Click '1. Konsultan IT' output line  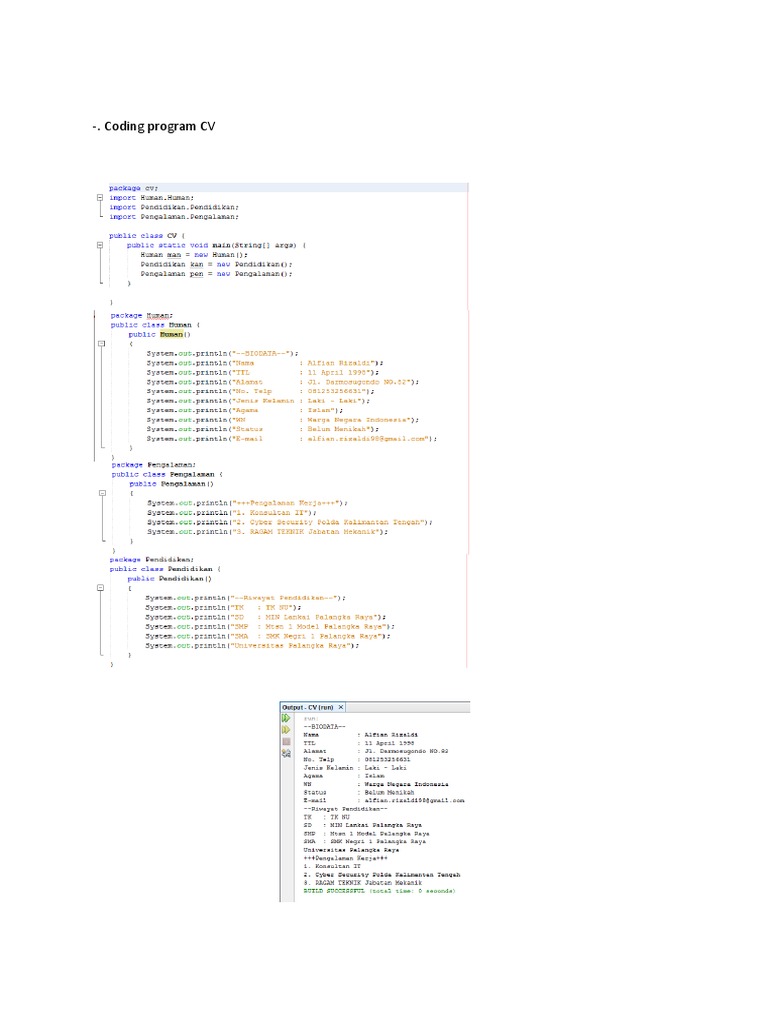coord(332,866)
